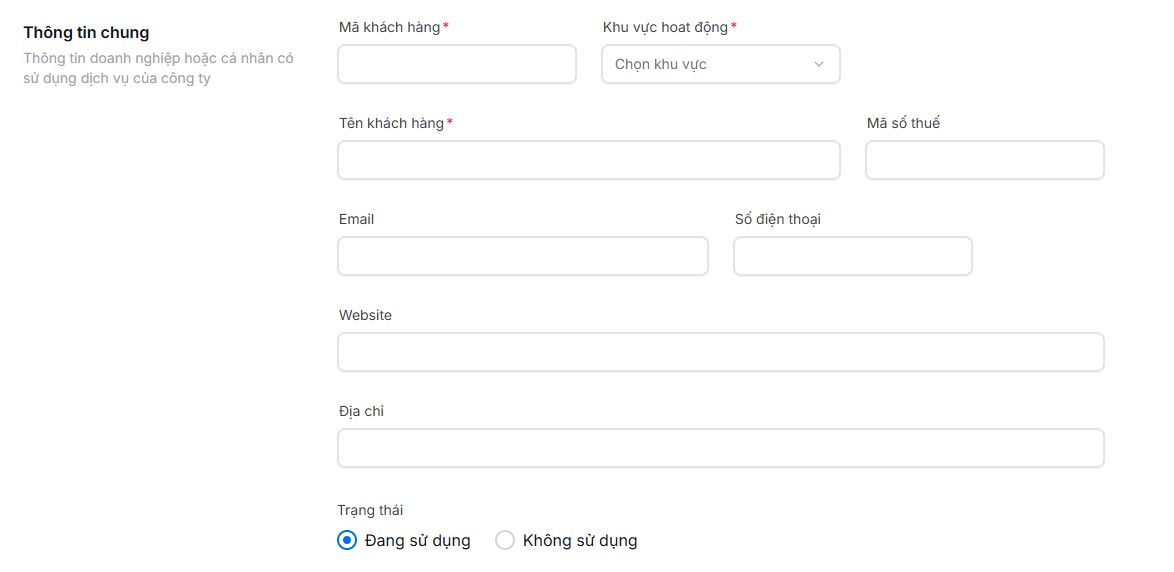This screenshot has height=572, width=1174.
Task: Focus the Website input field
Action: [x=720, y=352]
